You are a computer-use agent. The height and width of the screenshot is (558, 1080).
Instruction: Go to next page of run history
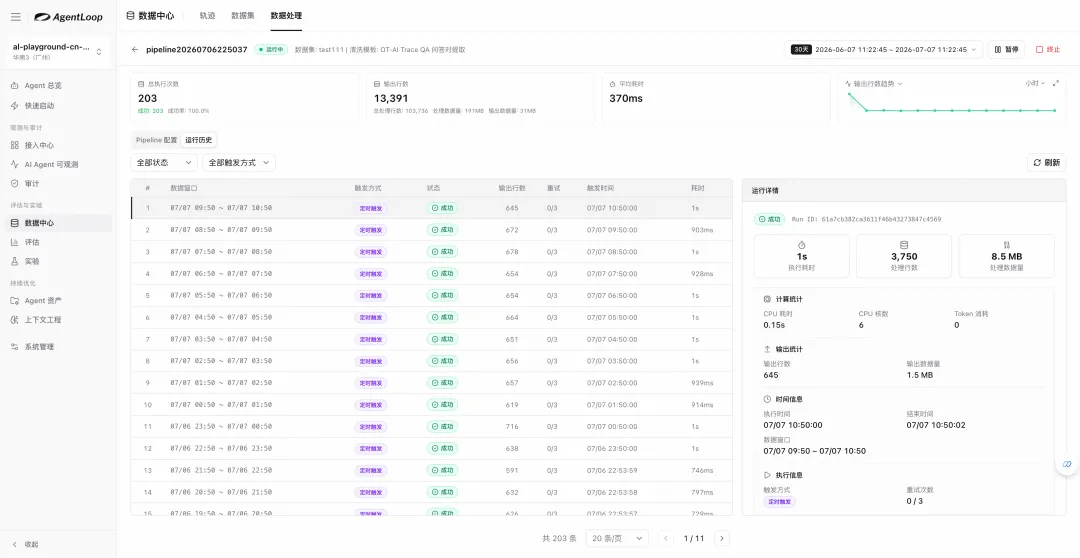pos(721,538)
